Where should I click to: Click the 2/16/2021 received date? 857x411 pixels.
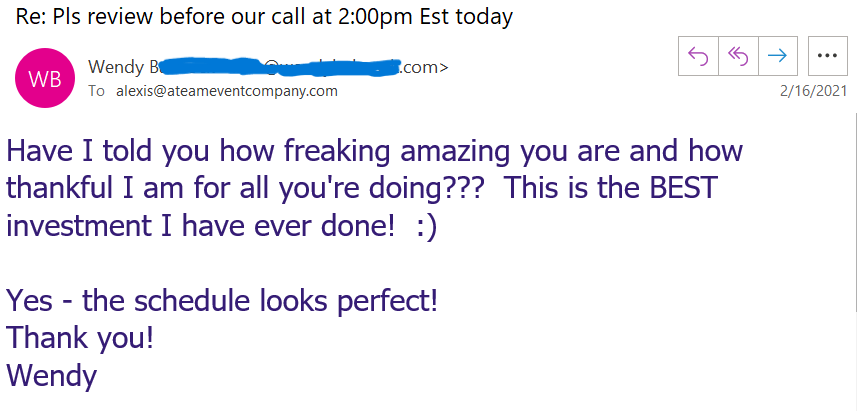[x=813, y=91]
